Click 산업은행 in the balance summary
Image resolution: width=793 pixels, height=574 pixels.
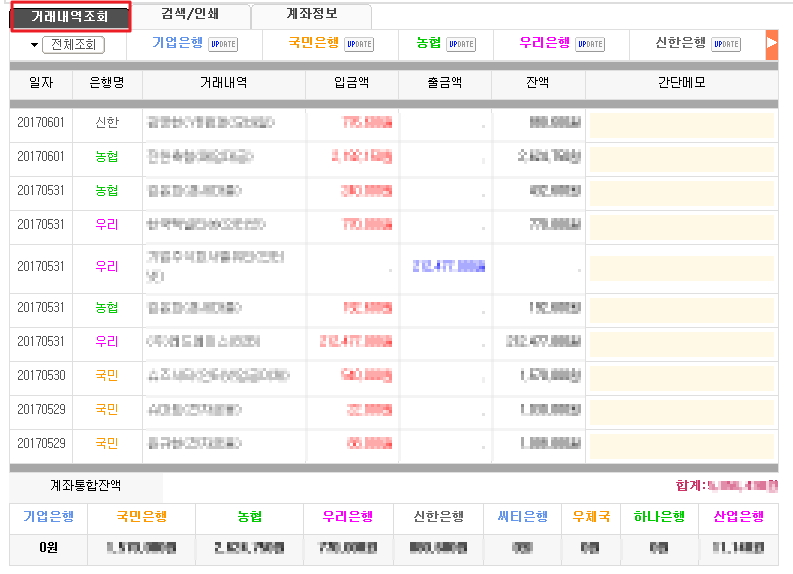pos(738,517)
